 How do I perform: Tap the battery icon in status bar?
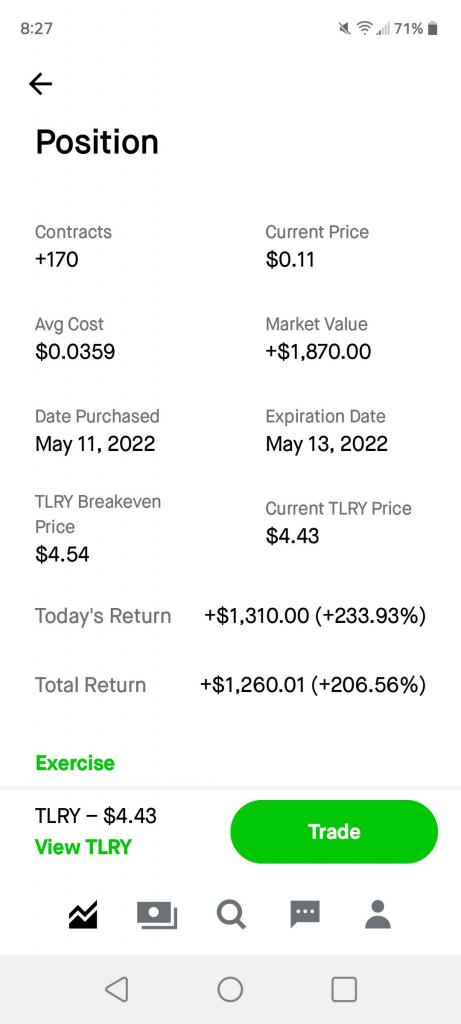click(x=432, y=28)
